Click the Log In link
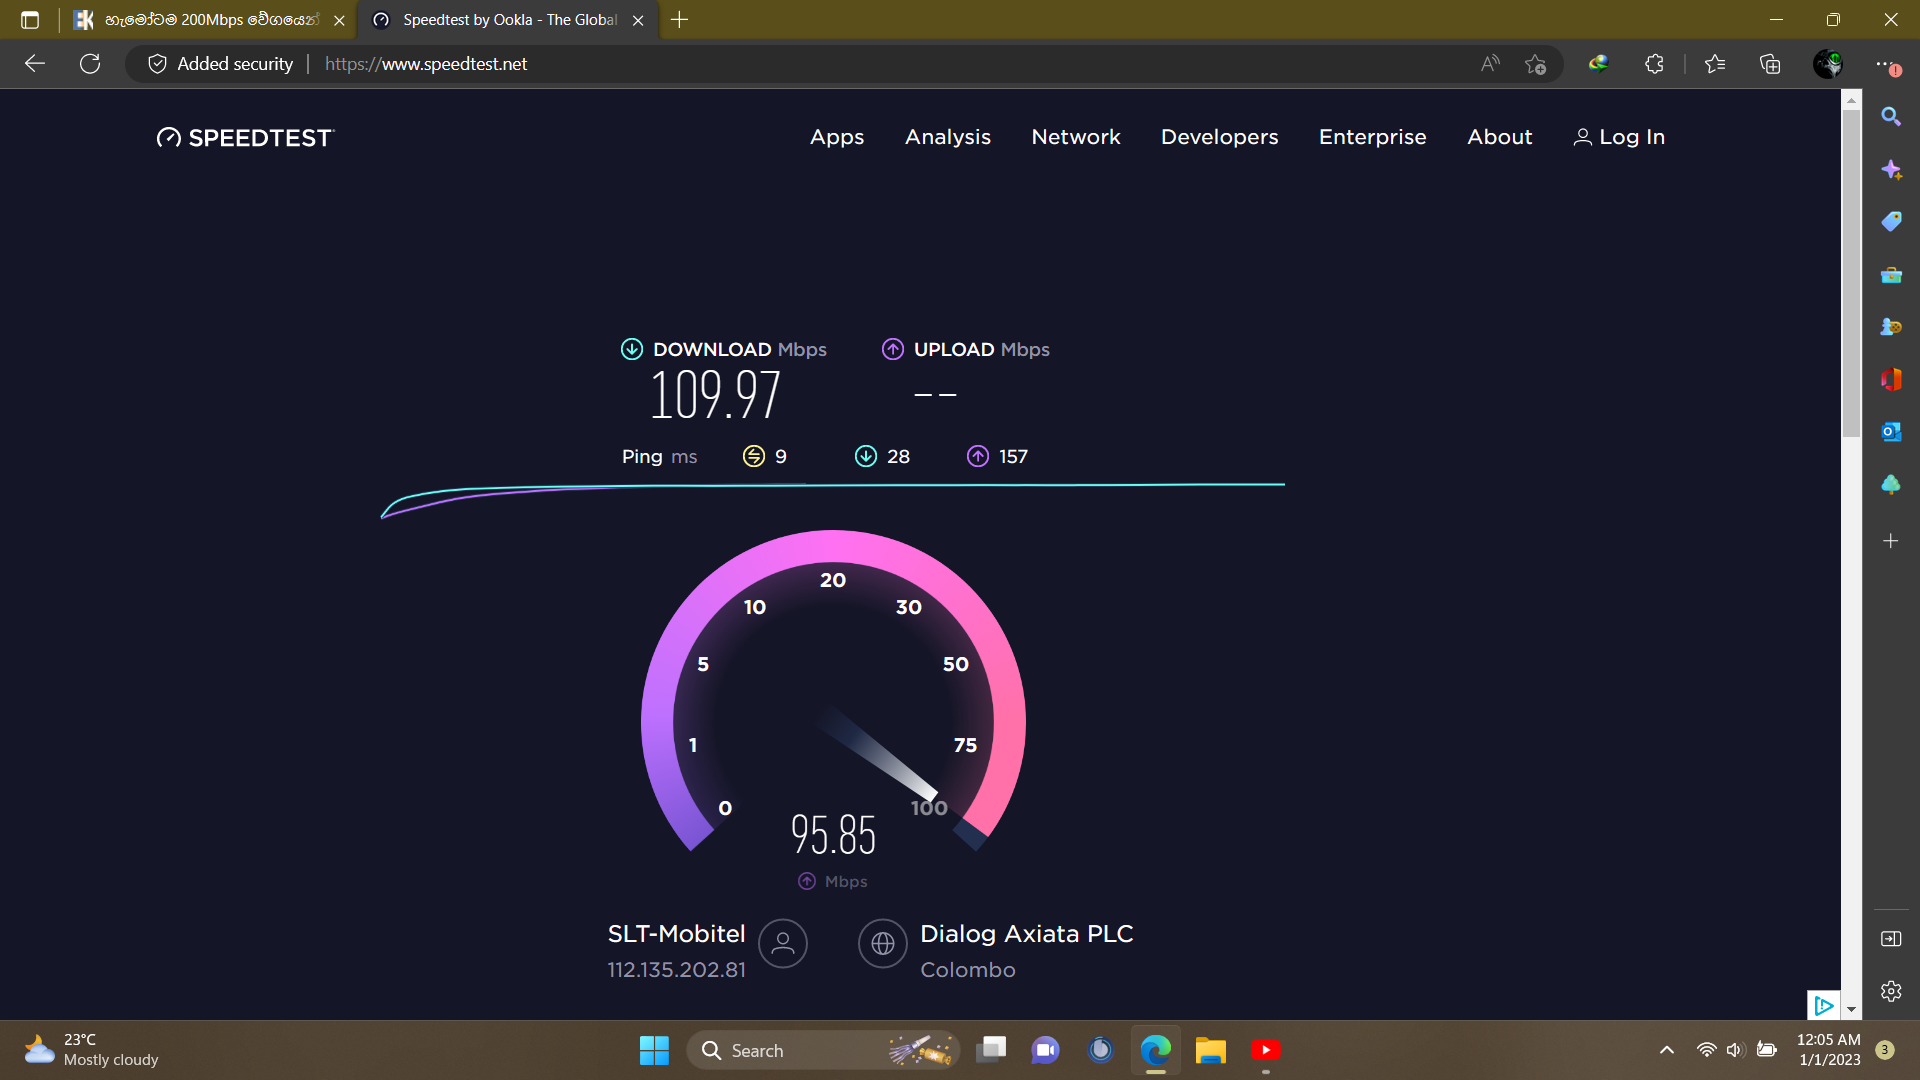 click(1619, 137)
